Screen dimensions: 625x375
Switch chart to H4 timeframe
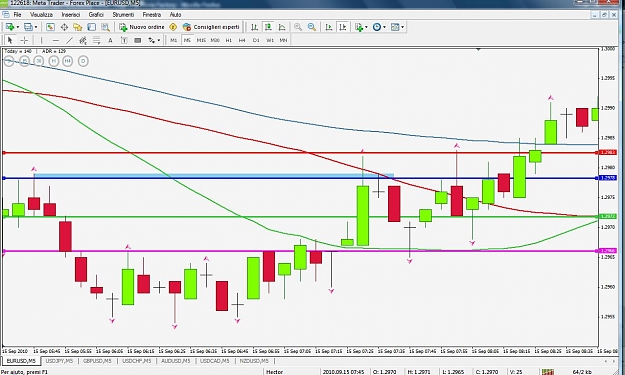(x=242, y=40)
